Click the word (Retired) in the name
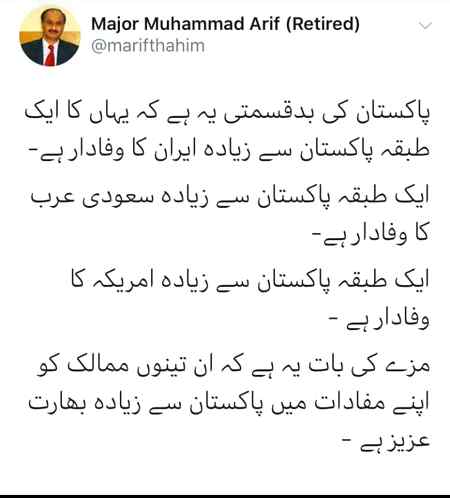The image size is (450, 498). (x=323, y=24)
